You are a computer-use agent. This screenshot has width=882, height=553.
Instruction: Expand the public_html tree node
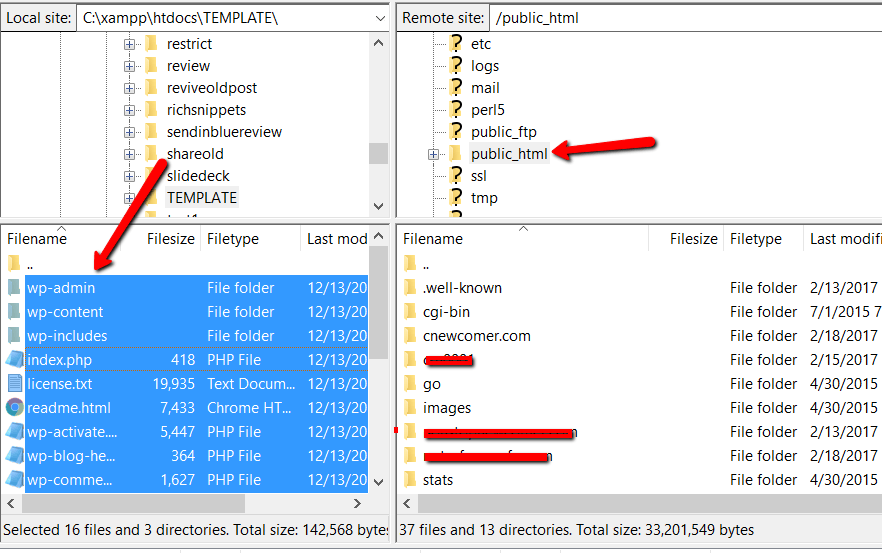coord(433,154)
